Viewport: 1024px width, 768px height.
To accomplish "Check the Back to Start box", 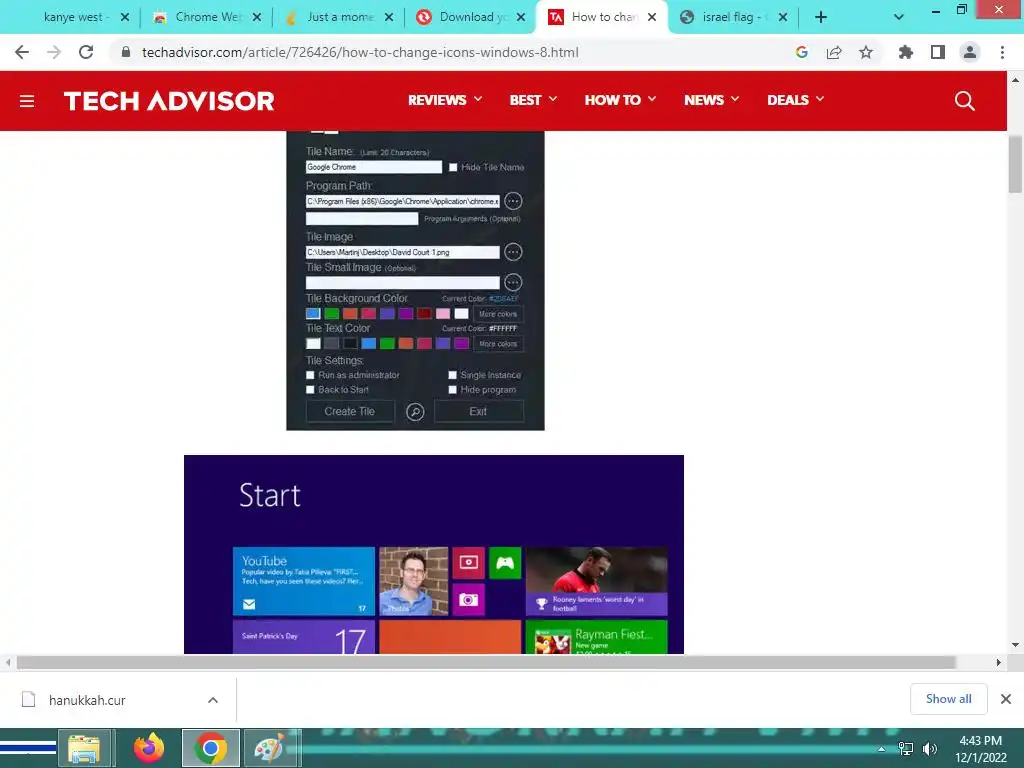I will (310, 390).
